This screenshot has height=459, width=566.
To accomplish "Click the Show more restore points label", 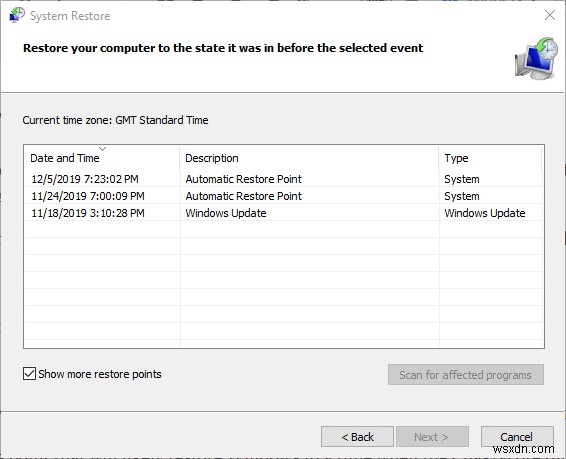I will [x=100, y=374].
